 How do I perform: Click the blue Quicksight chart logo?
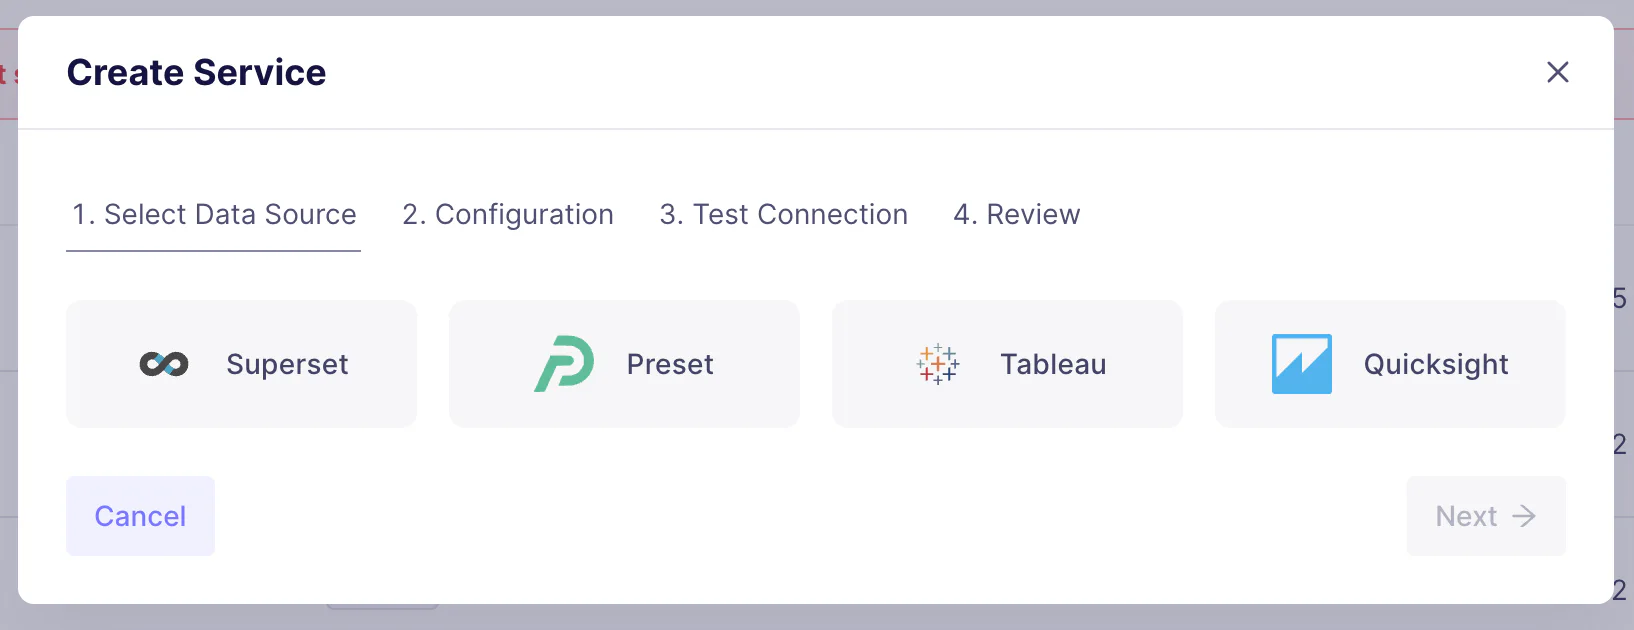[1301, 364]
